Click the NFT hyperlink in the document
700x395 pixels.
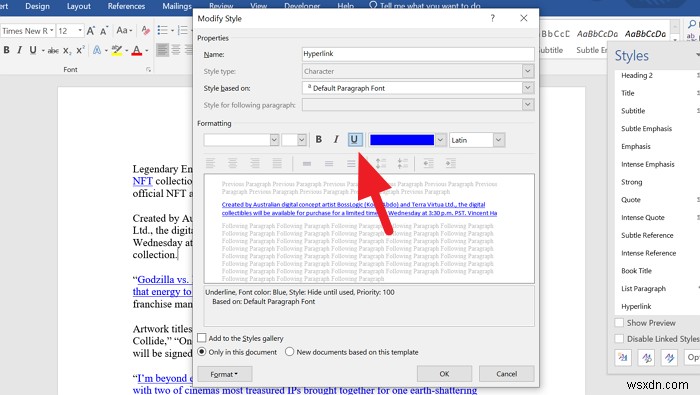pyautogui.click(x=143, y=181)
